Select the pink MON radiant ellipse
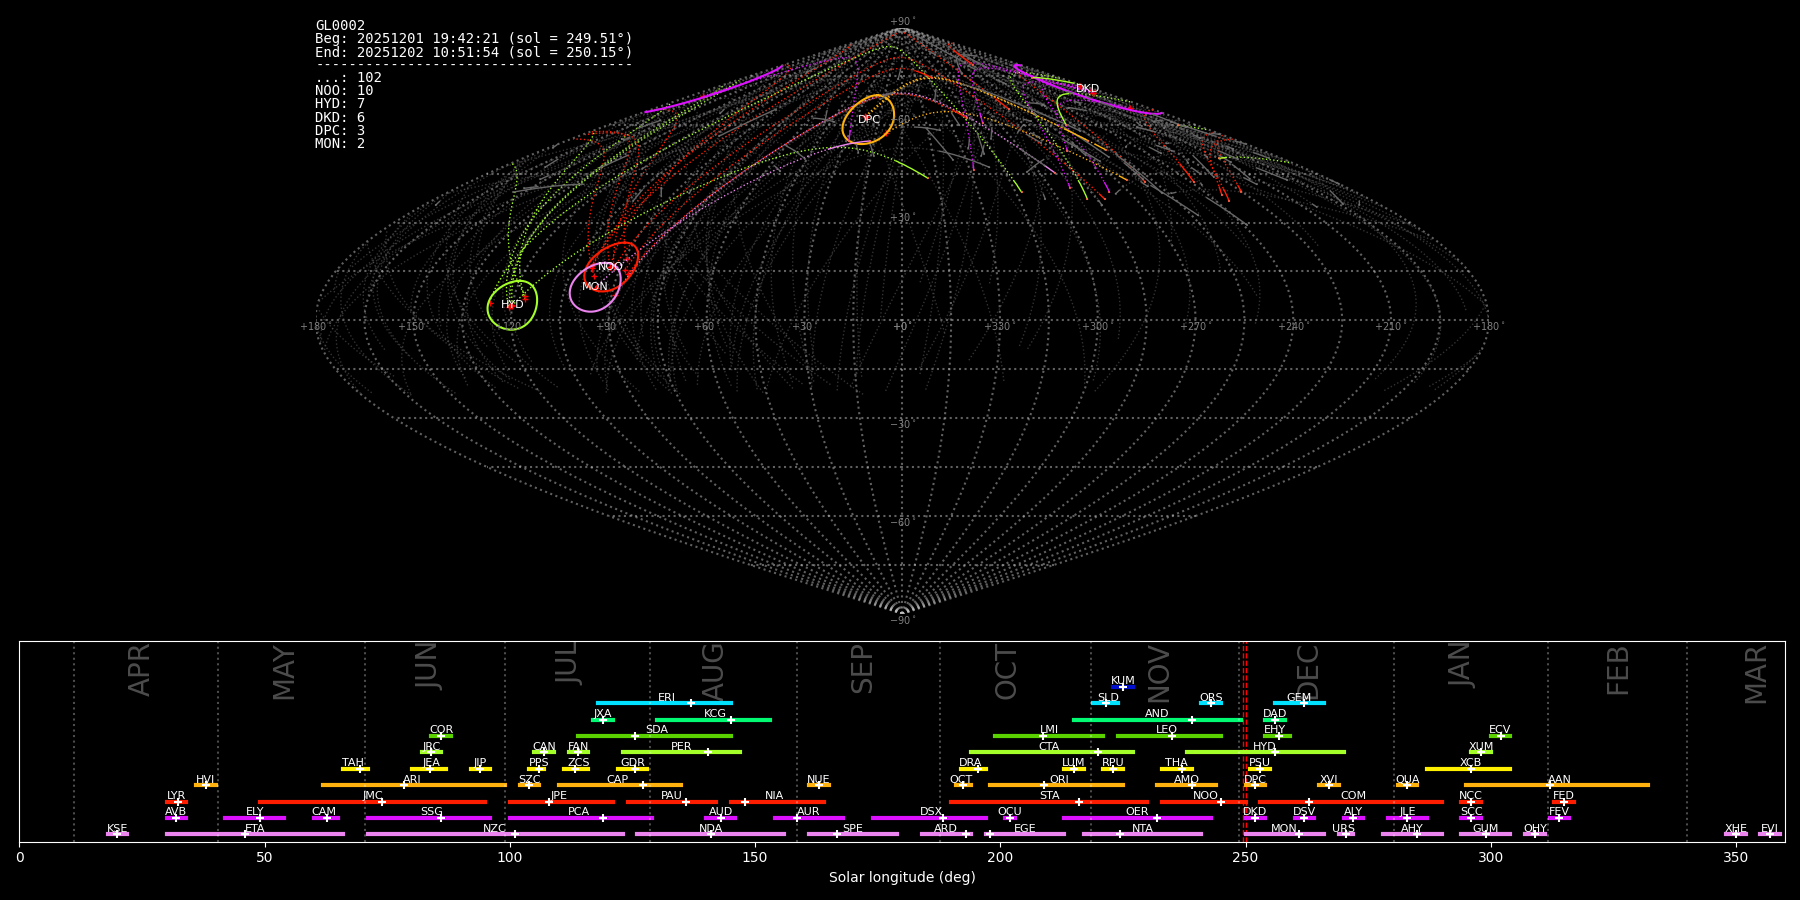1800x900 pixels. (595, 288)
